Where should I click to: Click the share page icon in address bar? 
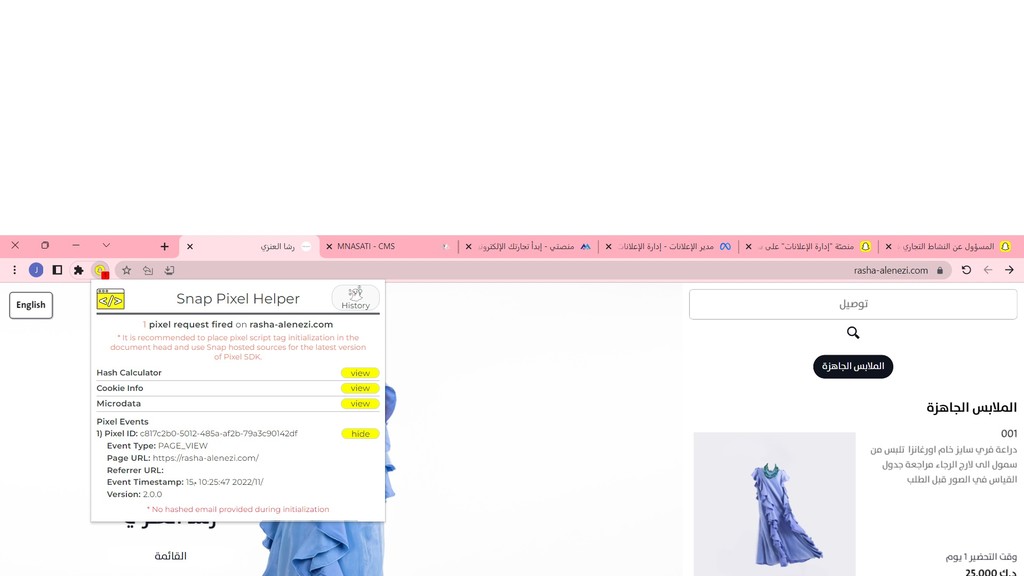[x=148, y=270]
